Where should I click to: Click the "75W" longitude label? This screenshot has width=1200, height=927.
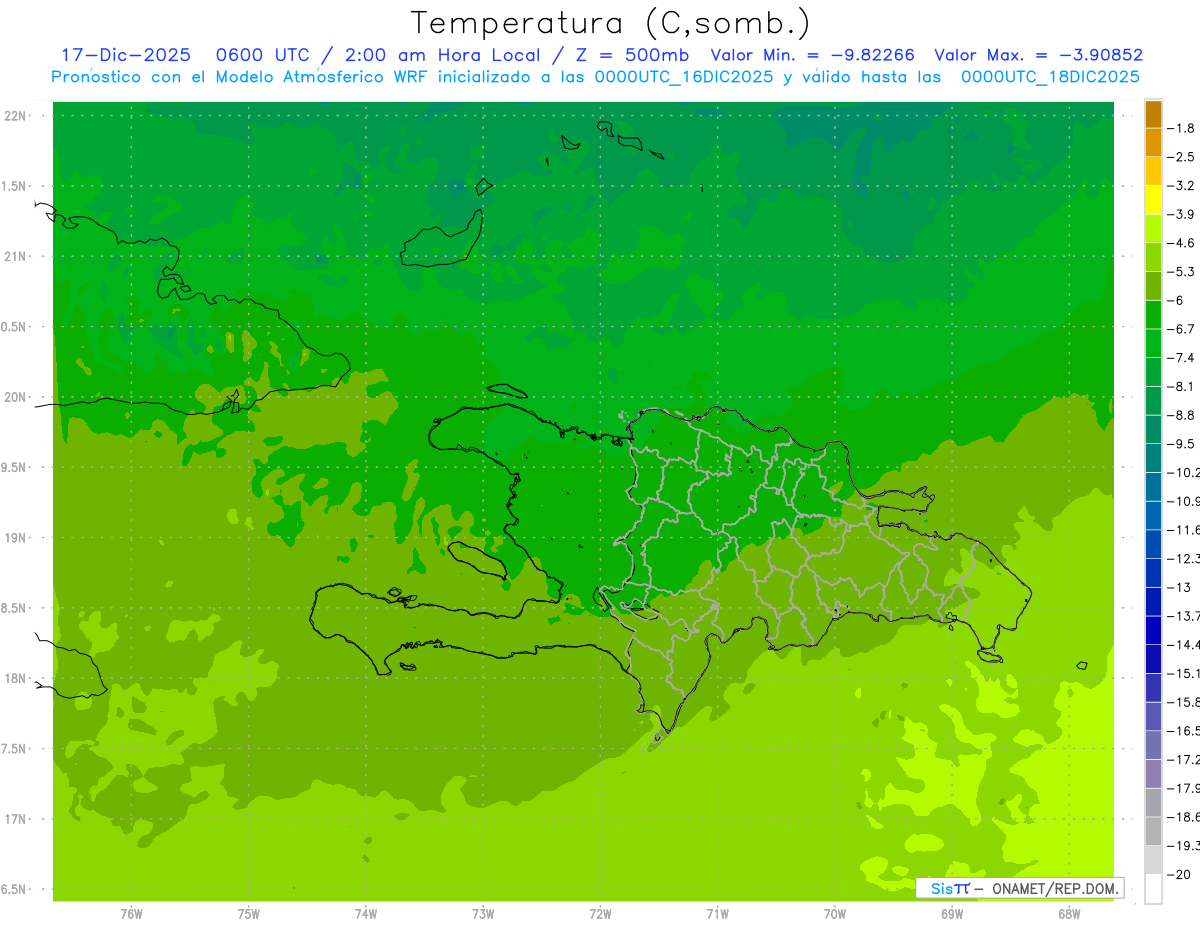pyautogui.click(x=249, y=913)
